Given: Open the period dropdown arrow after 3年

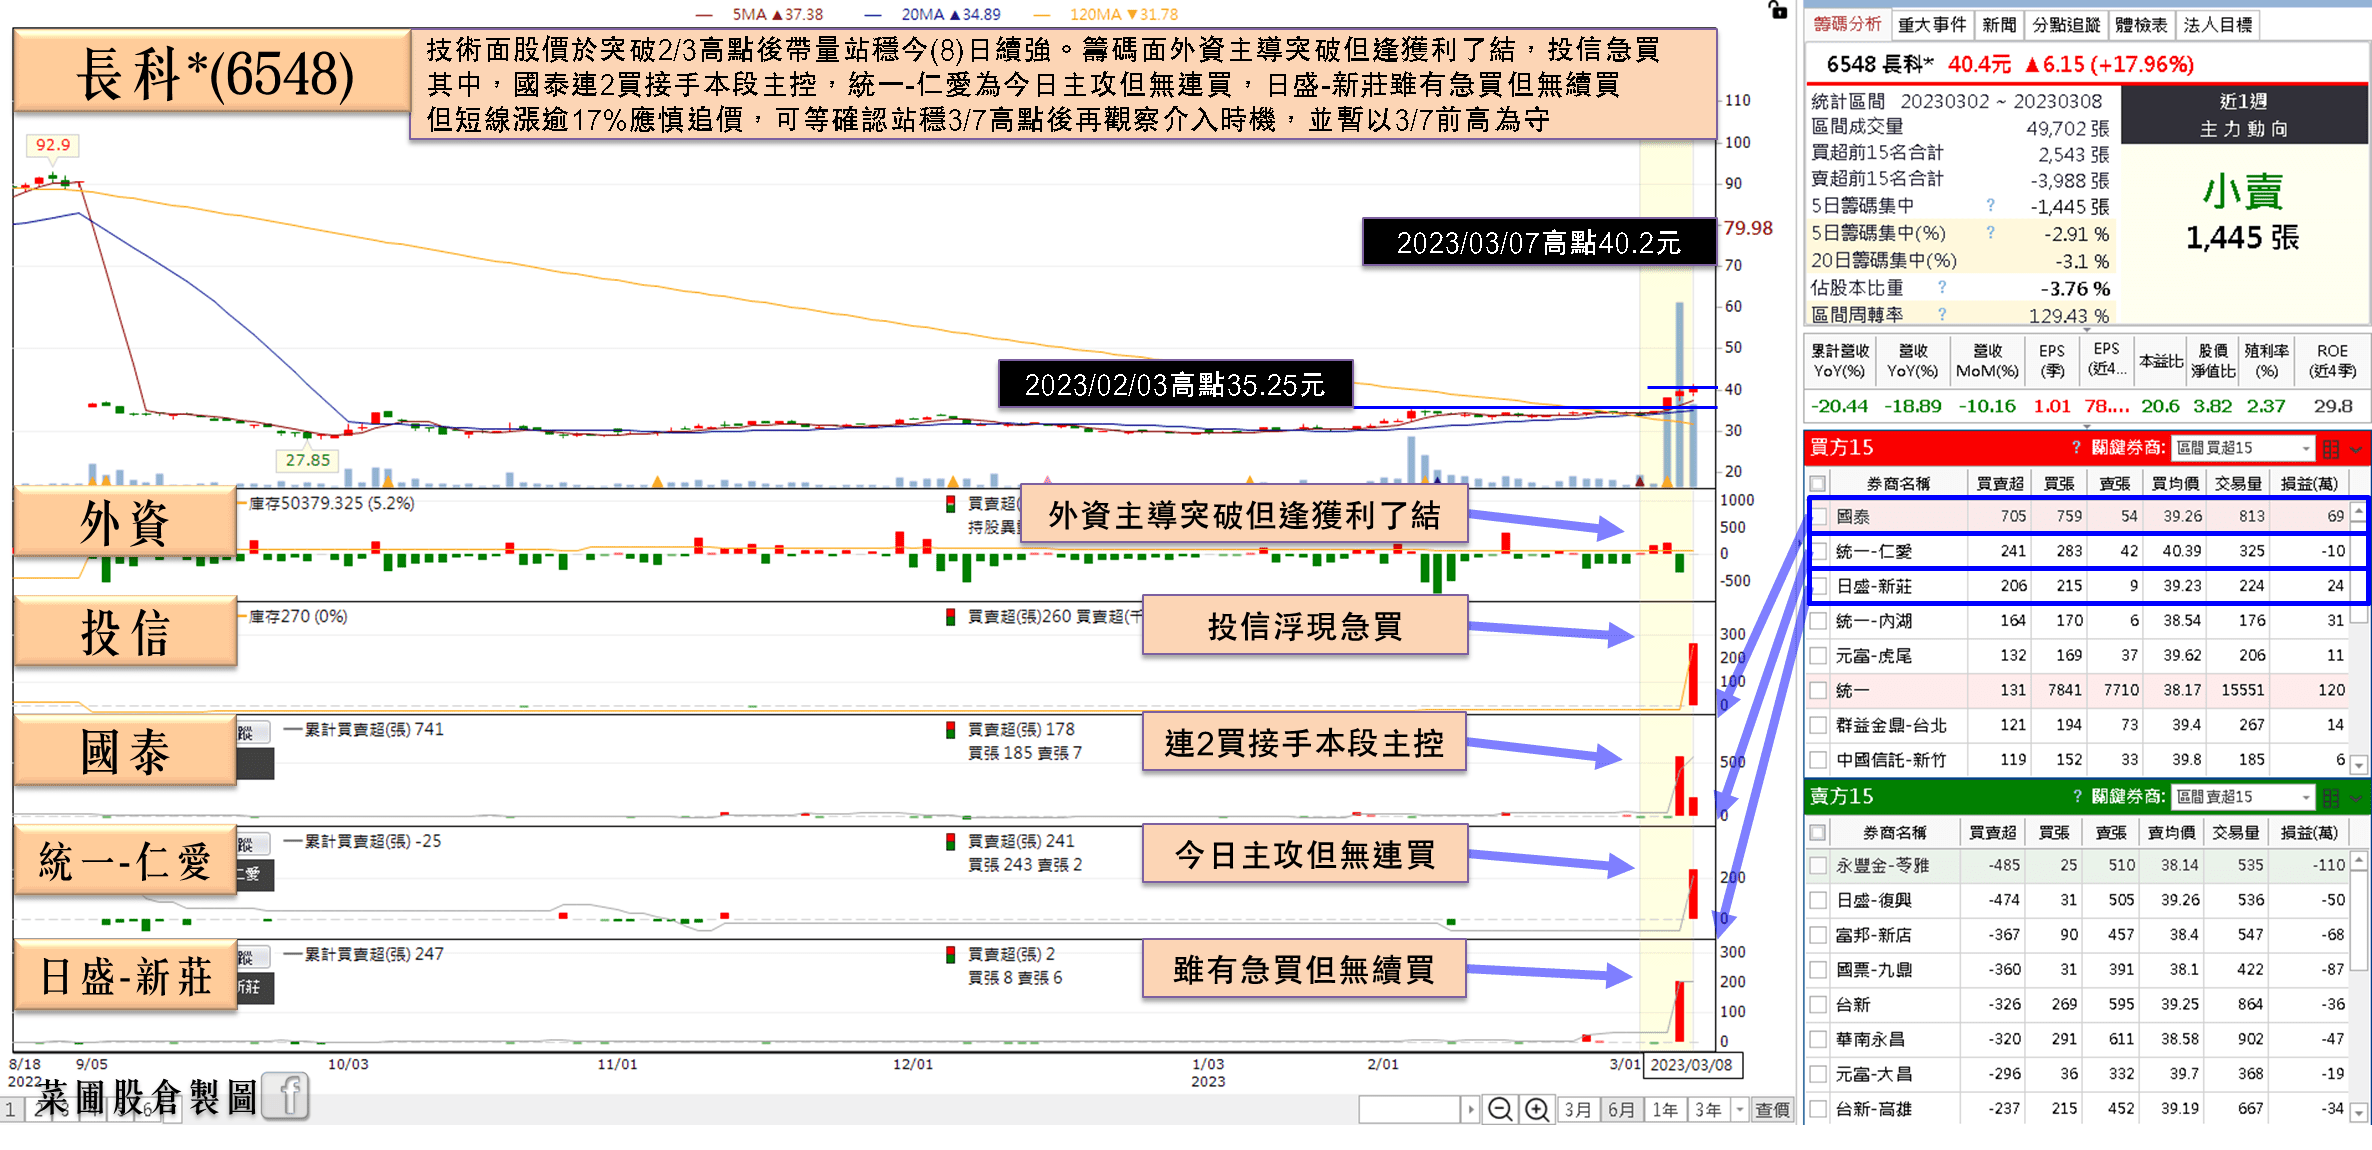Looking at the screenshot, I should (1740, 1109).
